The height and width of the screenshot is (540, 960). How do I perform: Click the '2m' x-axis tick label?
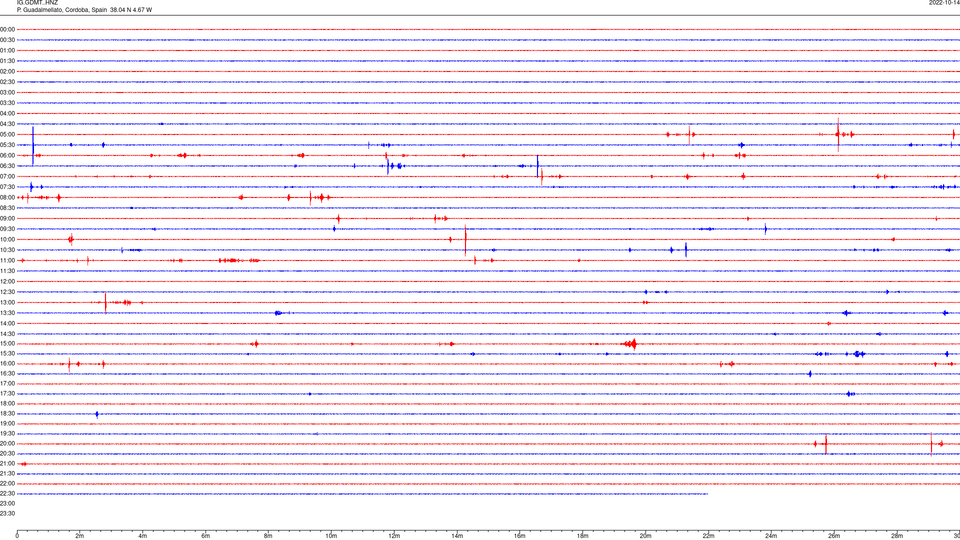click(x=80, y=536)
